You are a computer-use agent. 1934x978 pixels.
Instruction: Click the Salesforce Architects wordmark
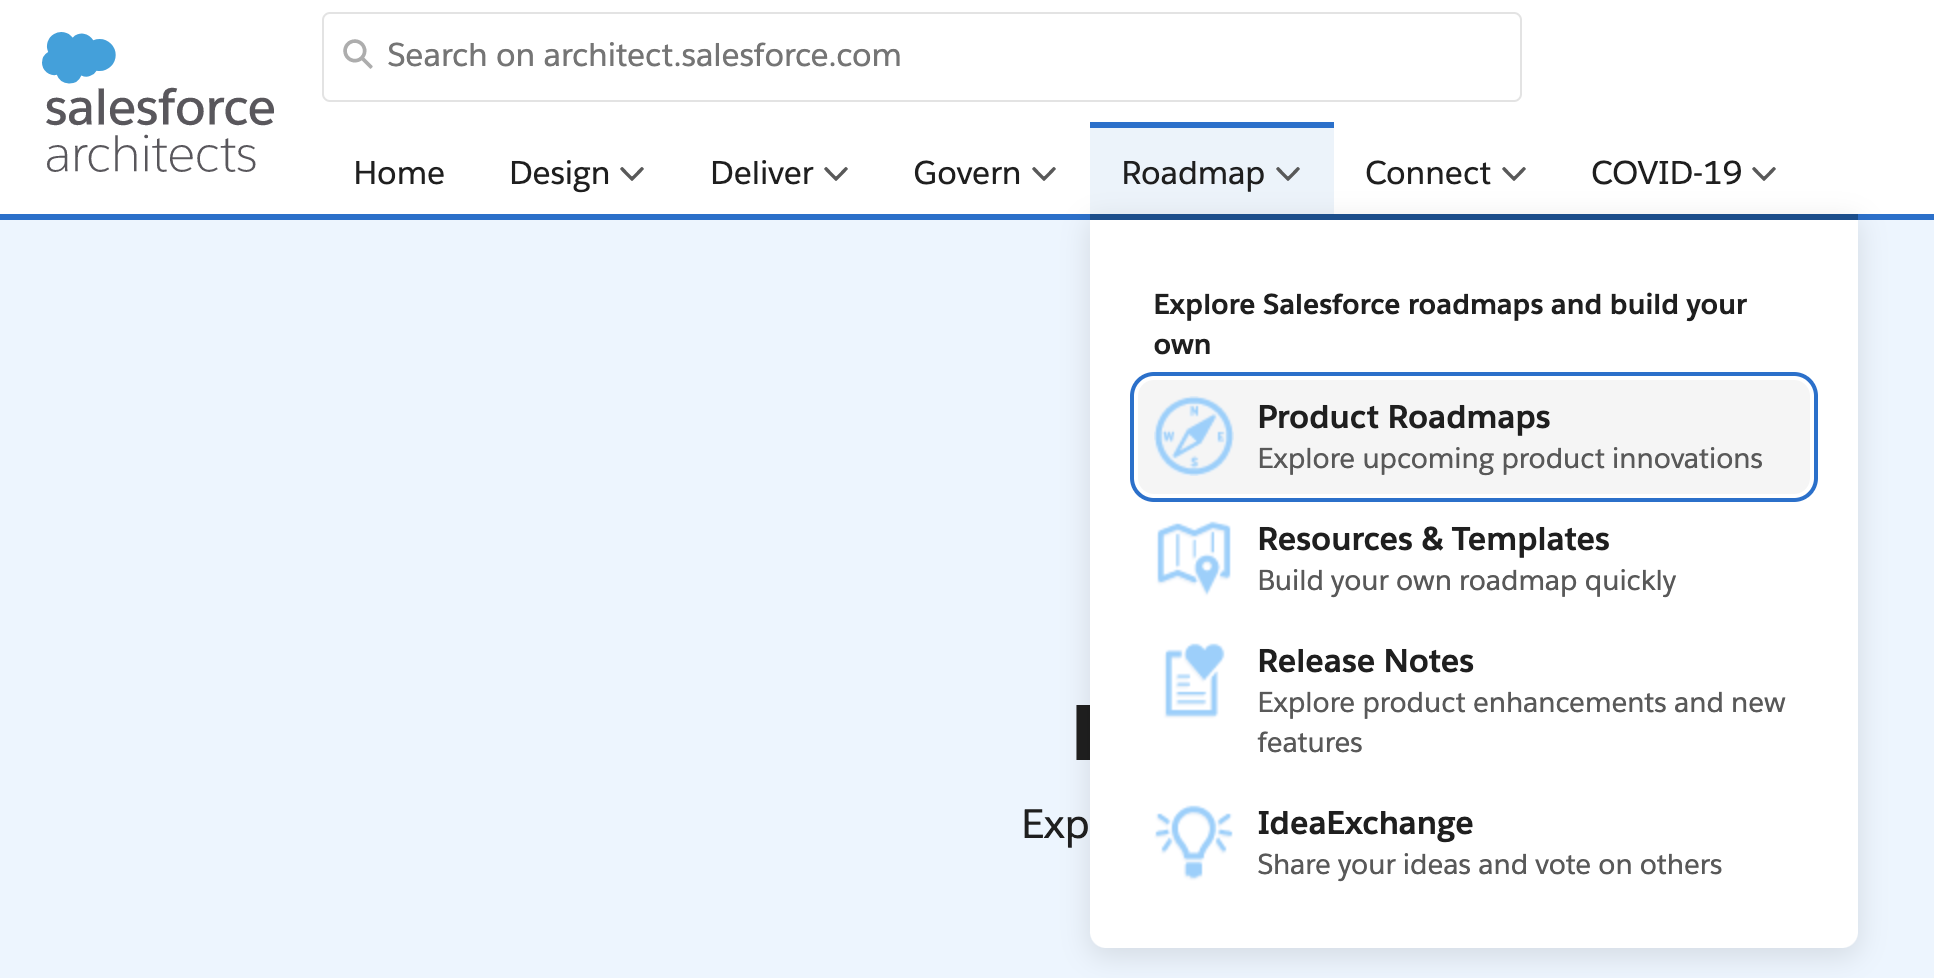tap(160, 130)
